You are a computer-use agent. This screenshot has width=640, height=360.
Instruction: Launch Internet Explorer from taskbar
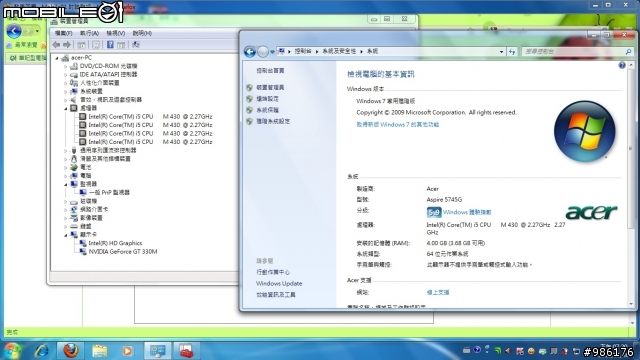pos(42,351)
